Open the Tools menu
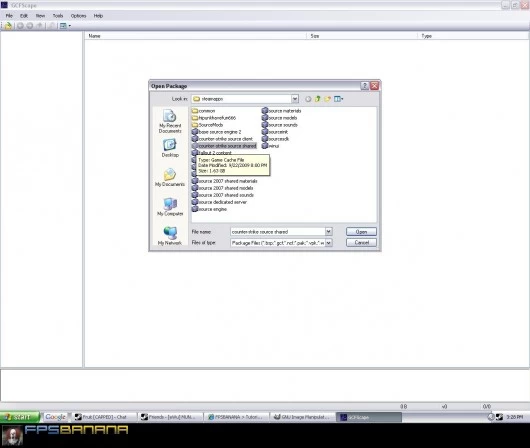 [x=58, y=16]
